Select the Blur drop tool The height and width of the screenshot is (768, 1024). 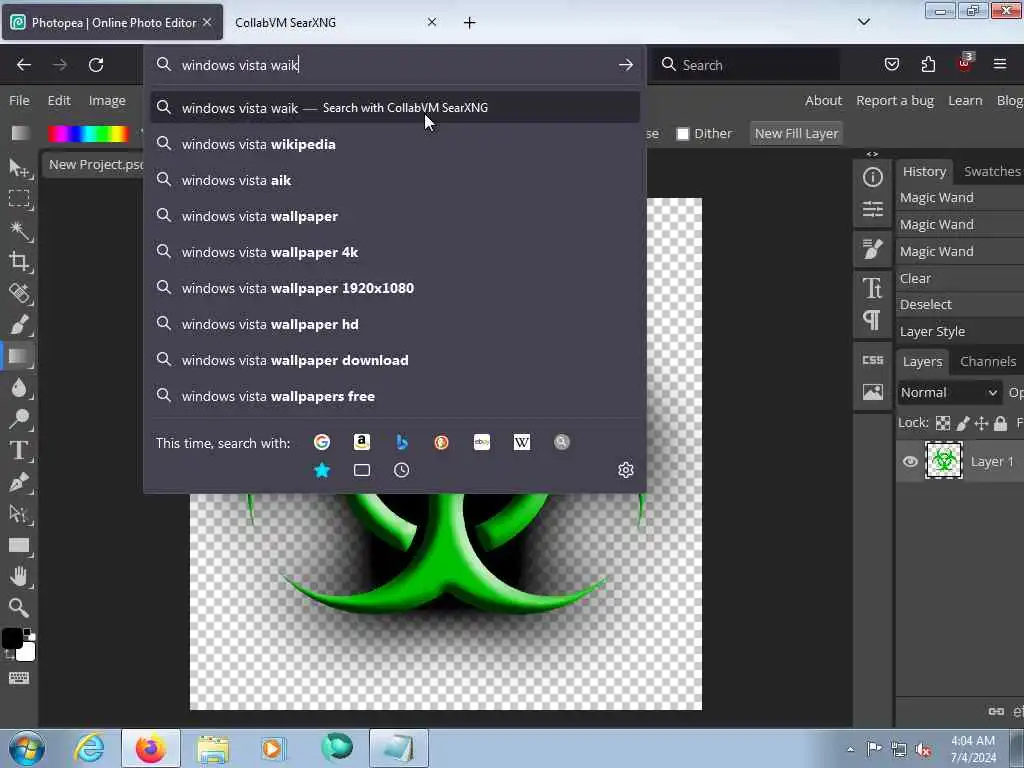[19, 388]
